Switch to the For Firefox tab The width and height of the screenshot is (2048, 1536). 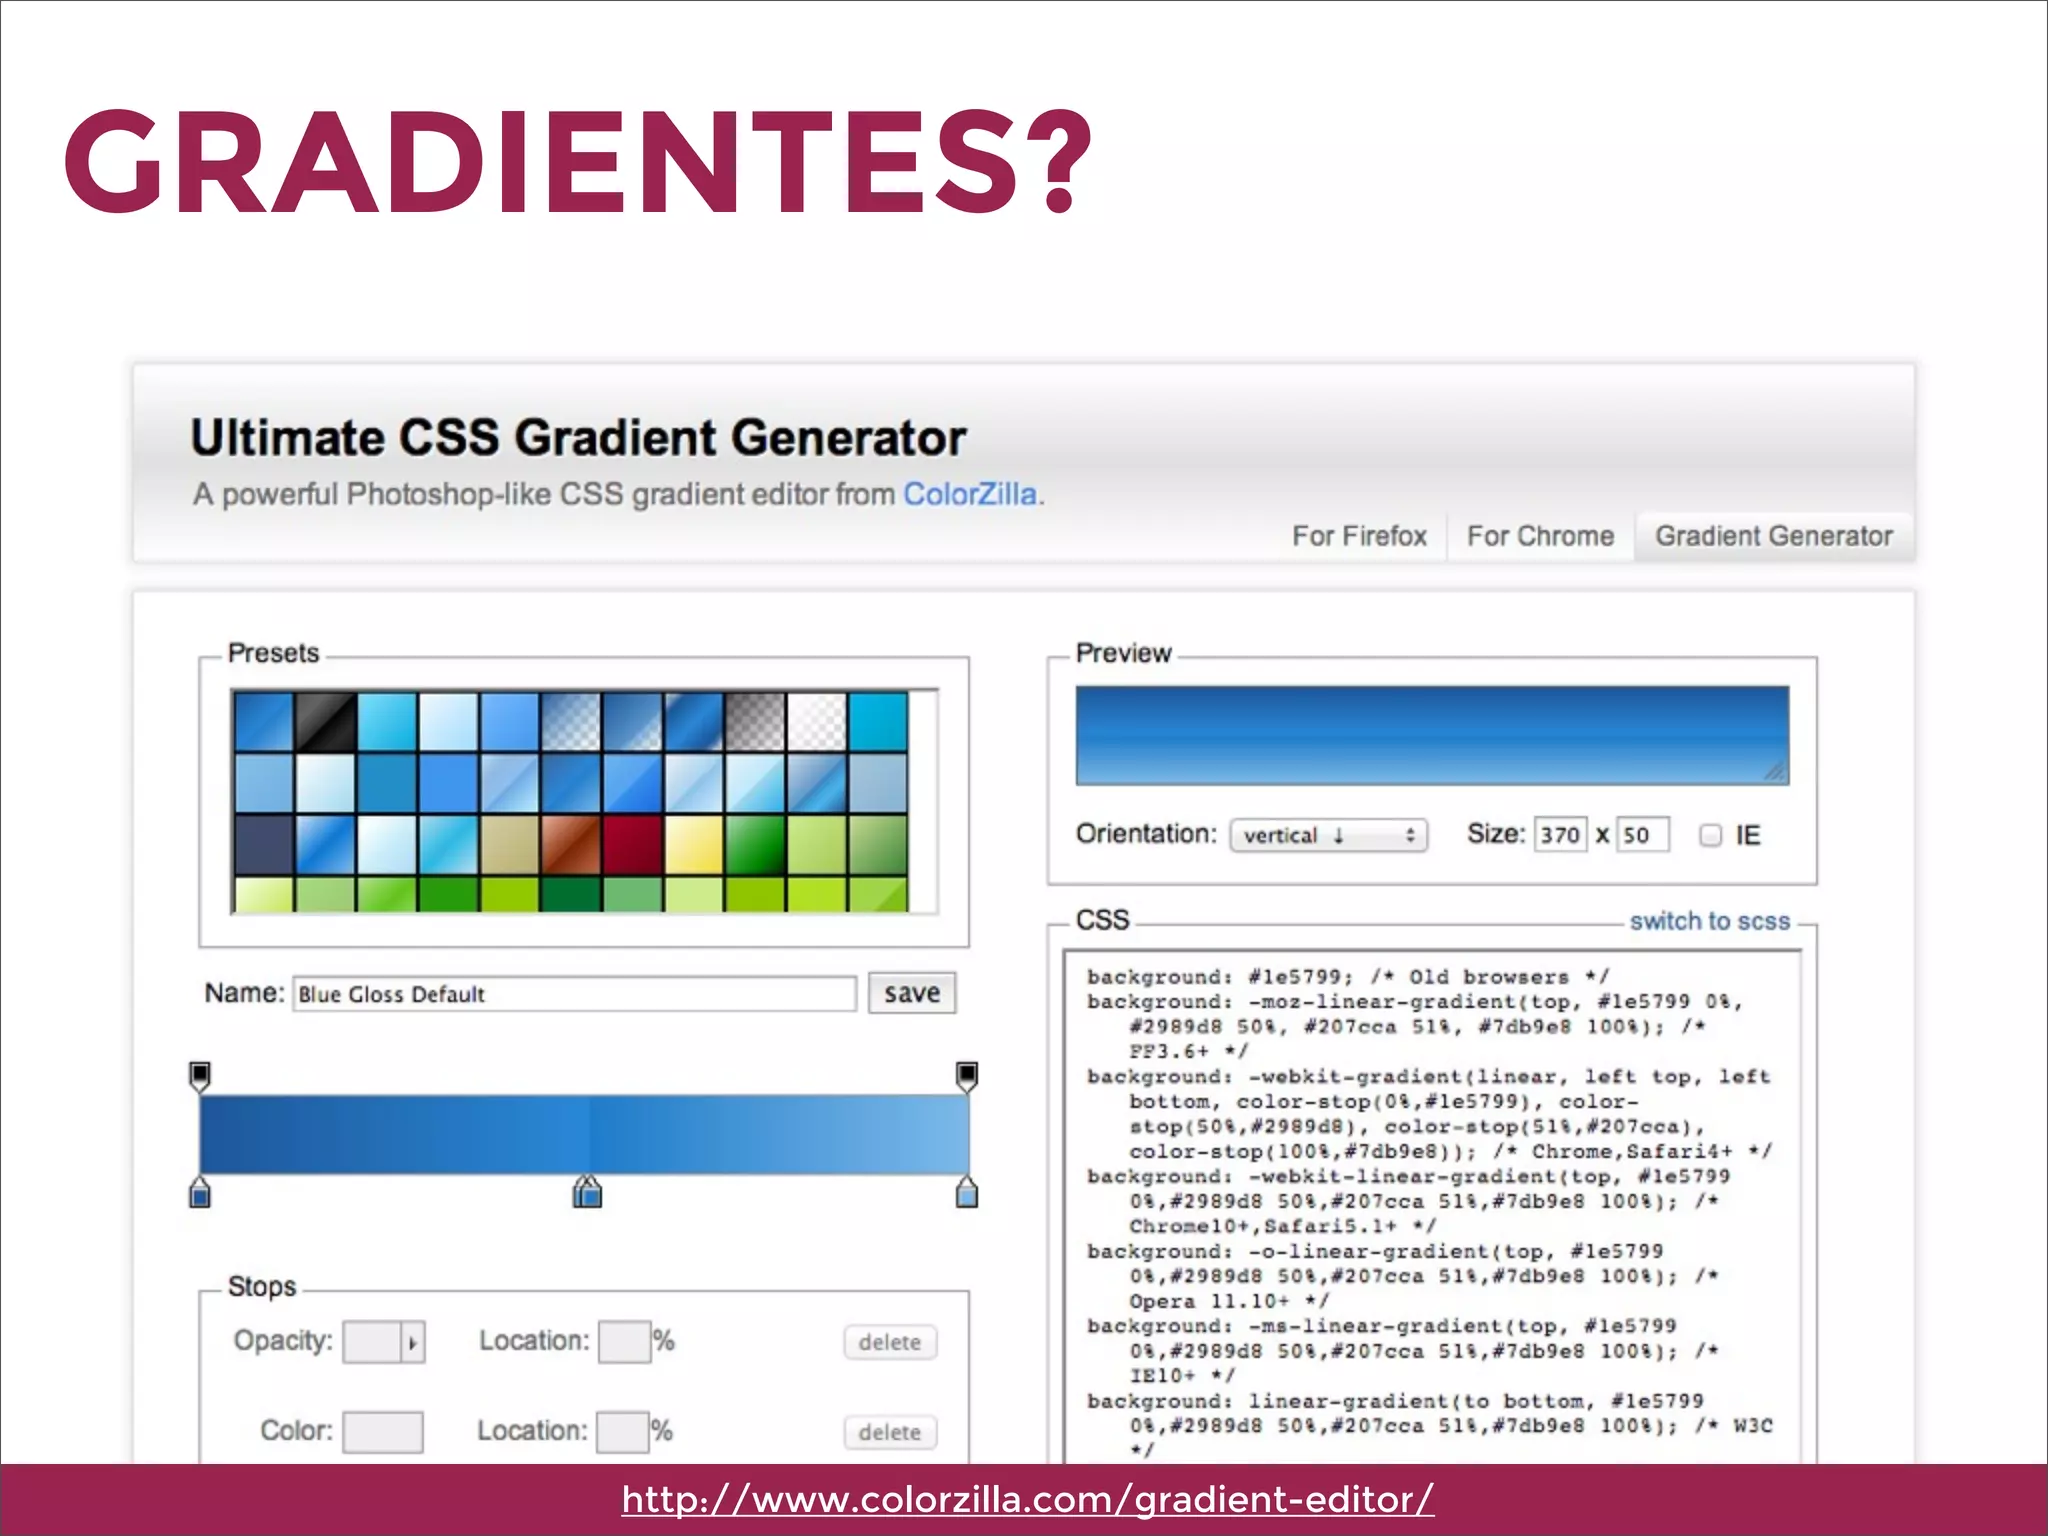[x=1359, y=536]
